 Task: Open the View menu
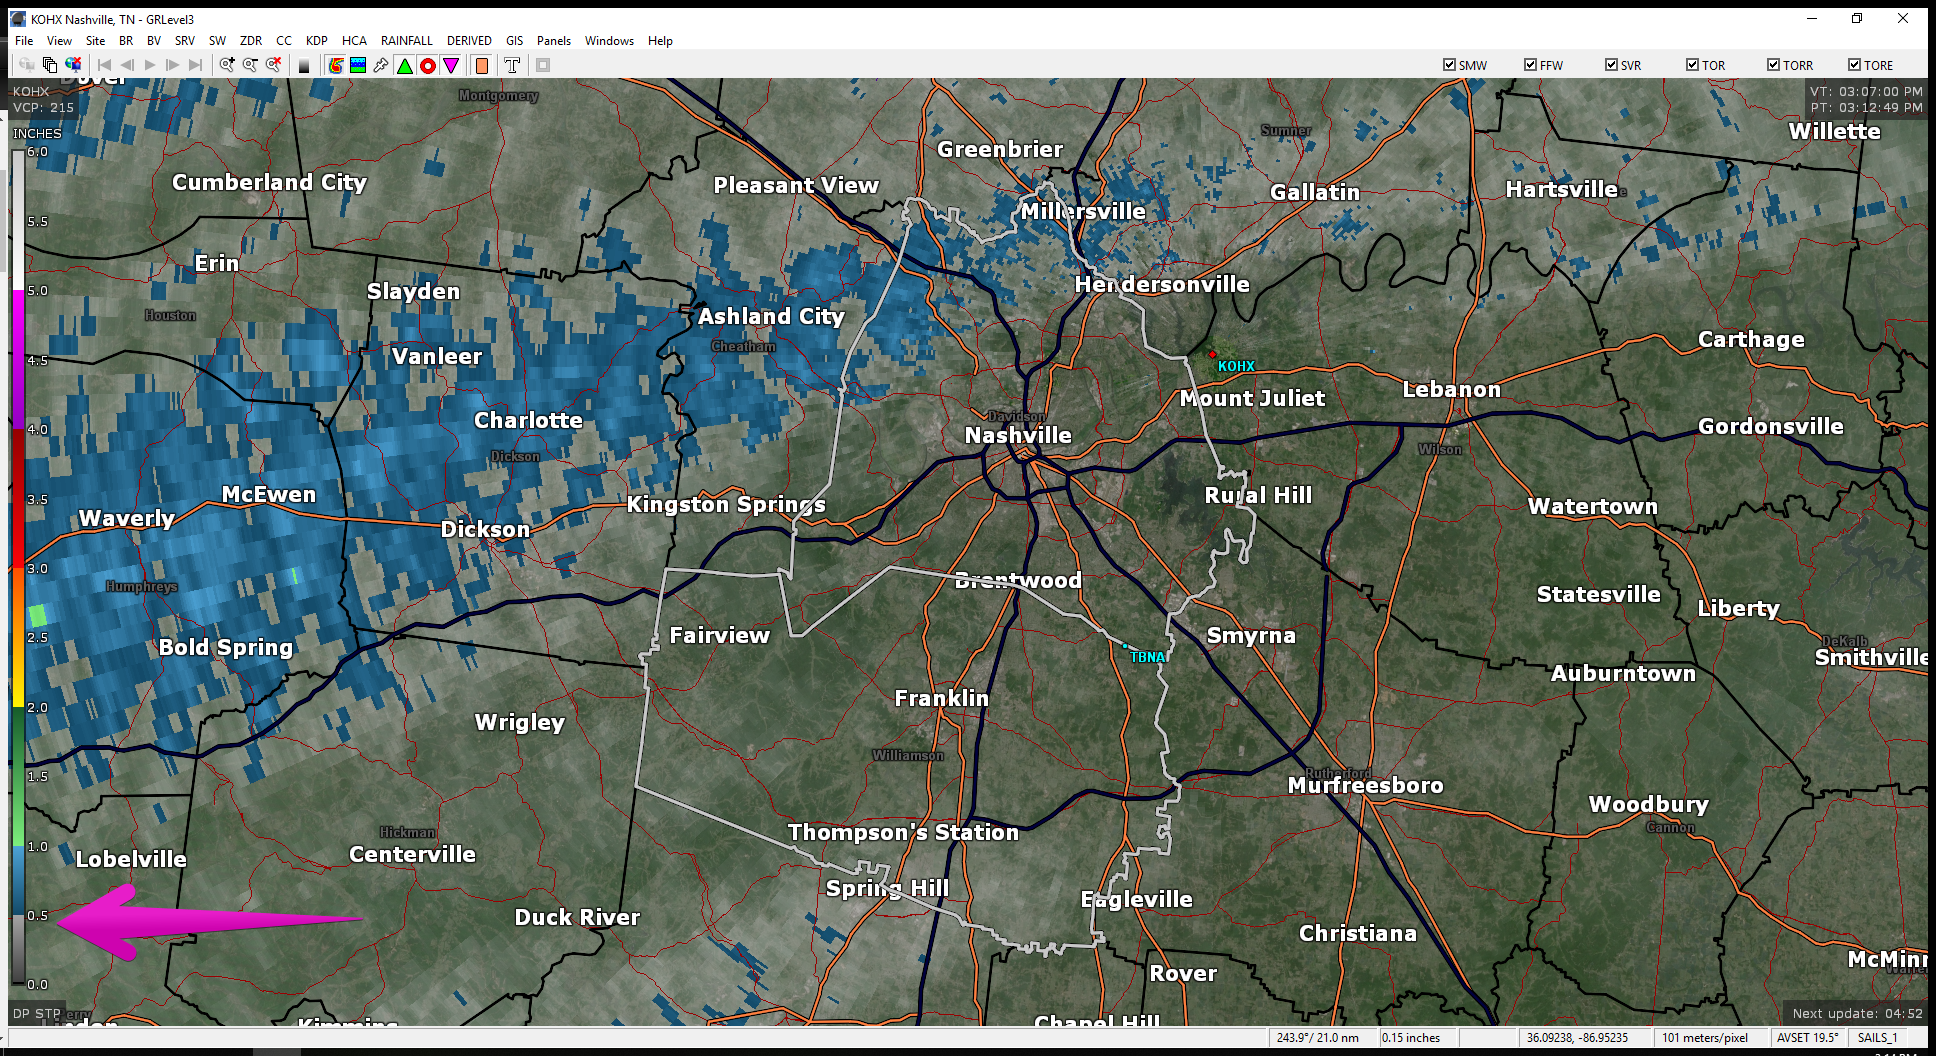tap(59, 41)
